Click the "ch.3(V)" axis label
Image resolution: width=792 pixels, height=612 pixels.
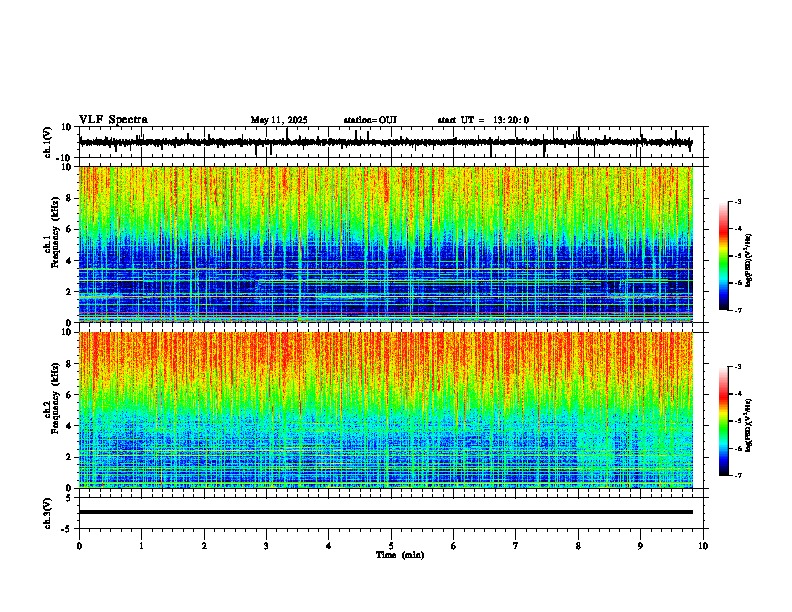point(47,513)
